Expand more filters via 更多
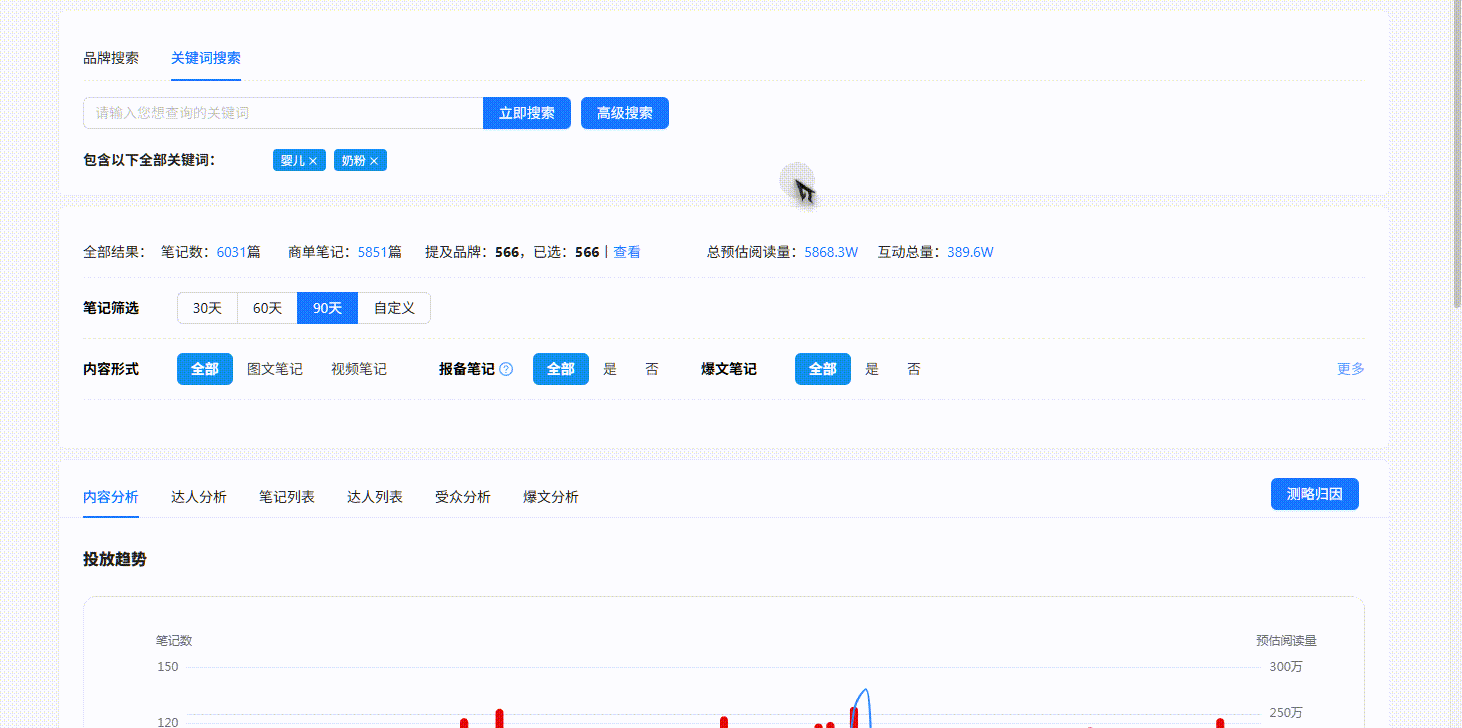This screenshot has height=728, width=1462. [1350, 369]
